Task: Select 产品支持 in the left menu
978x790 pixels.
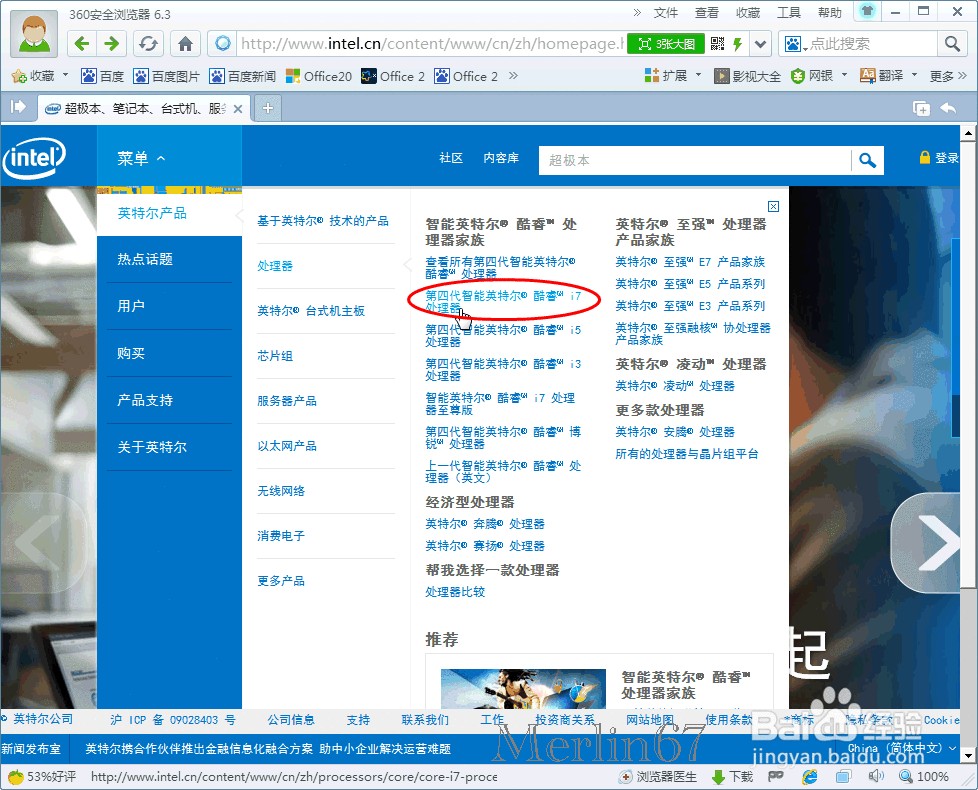Action: pyautogui.click(x=145, y=400)
